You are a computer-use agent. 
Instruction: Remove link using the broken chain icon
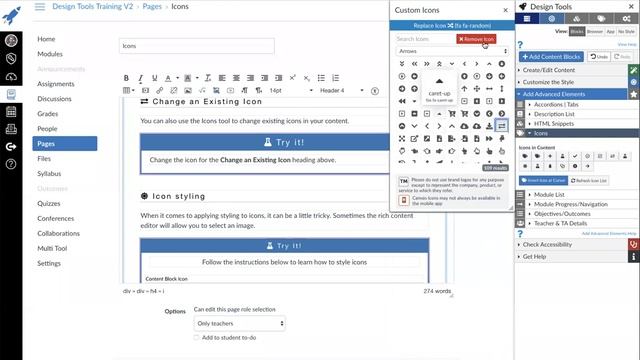173,90
